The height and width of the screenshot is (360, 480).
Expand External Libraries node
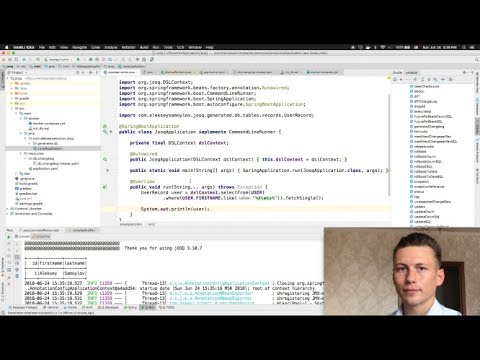tap(7, 209)
